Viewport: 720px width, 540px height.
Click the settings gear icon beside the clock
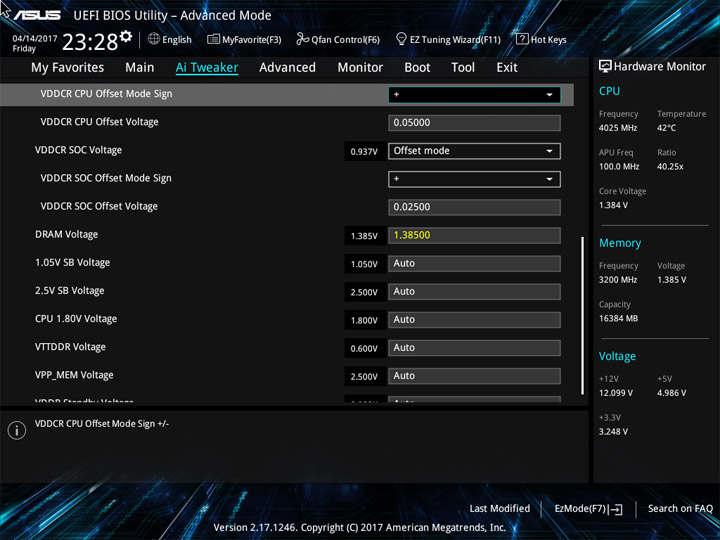pos(126,36)
